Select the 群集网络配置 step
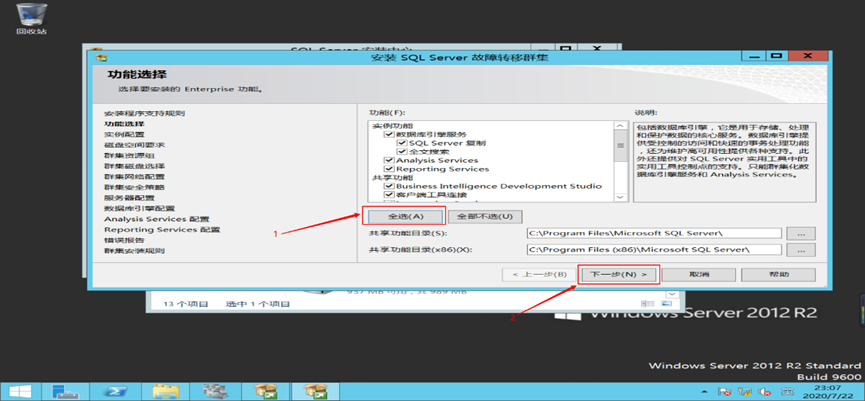865x401 pixels. (134, 177)
